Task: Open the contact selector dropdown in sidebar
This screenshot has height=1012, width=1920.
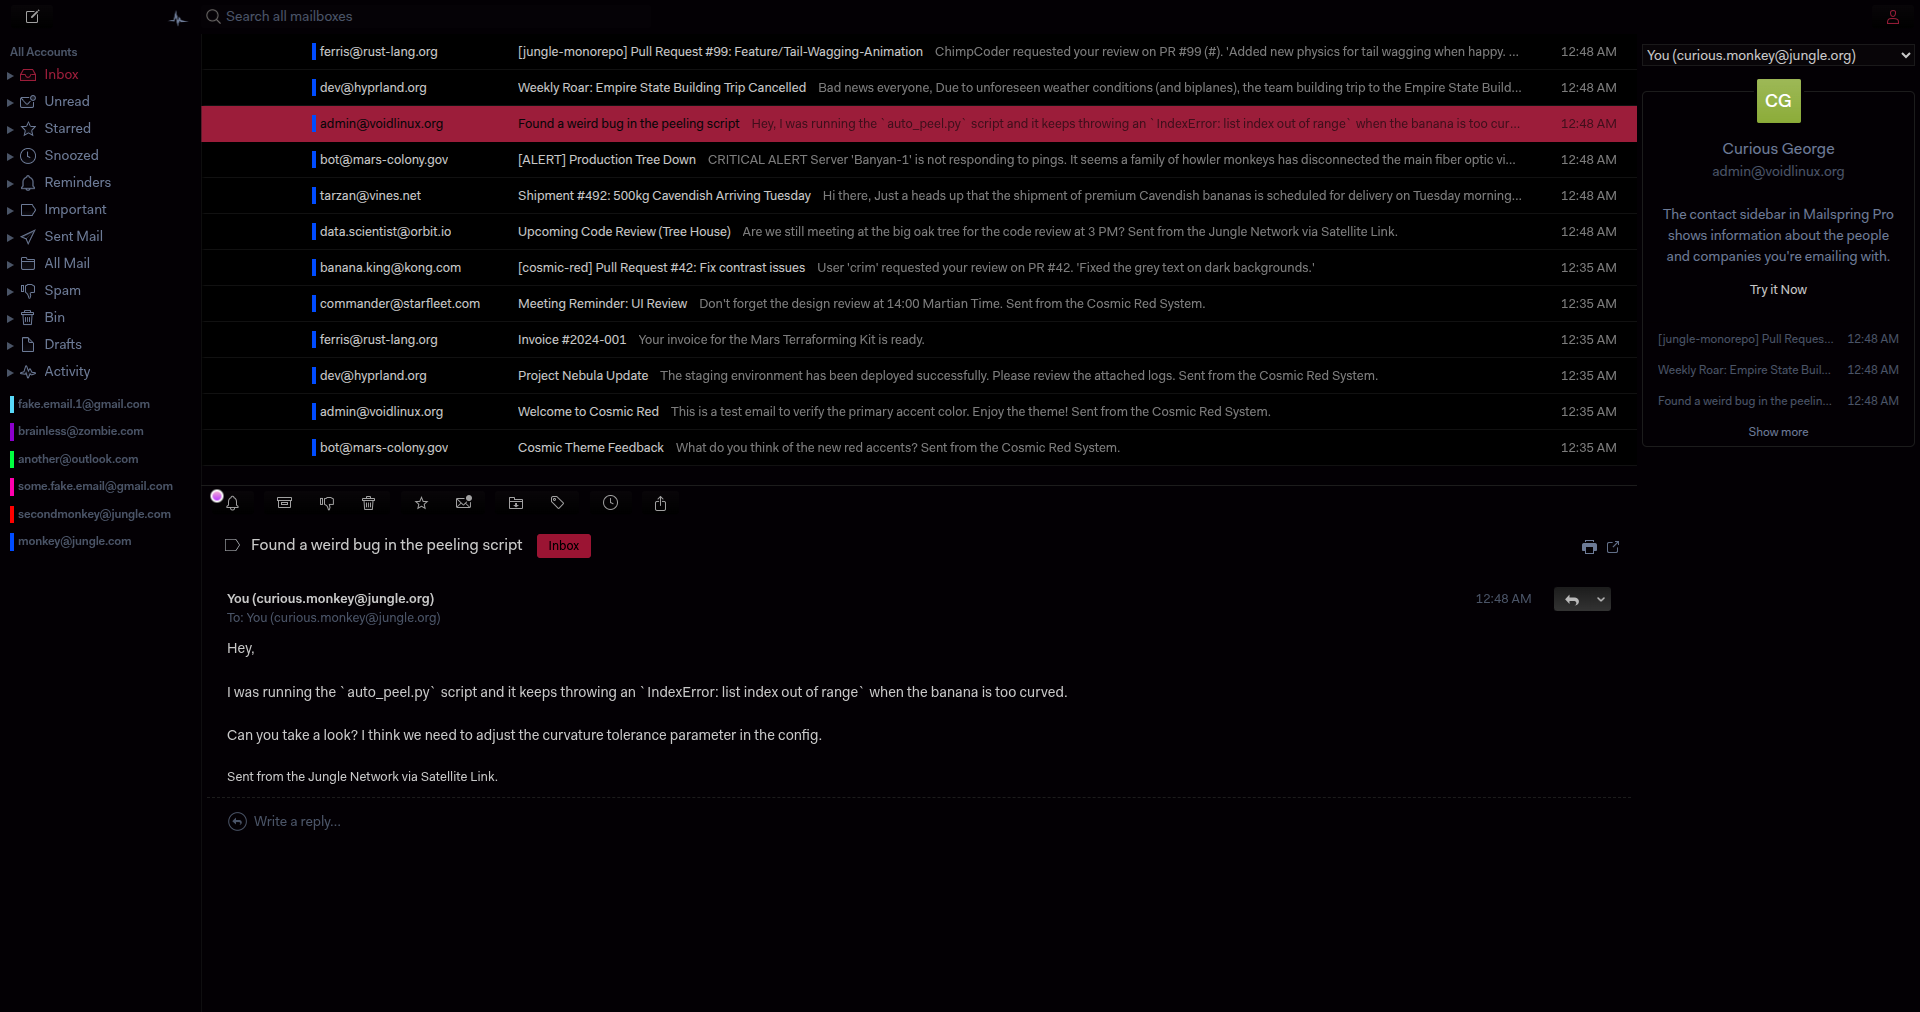Action: coord(1777,56)
